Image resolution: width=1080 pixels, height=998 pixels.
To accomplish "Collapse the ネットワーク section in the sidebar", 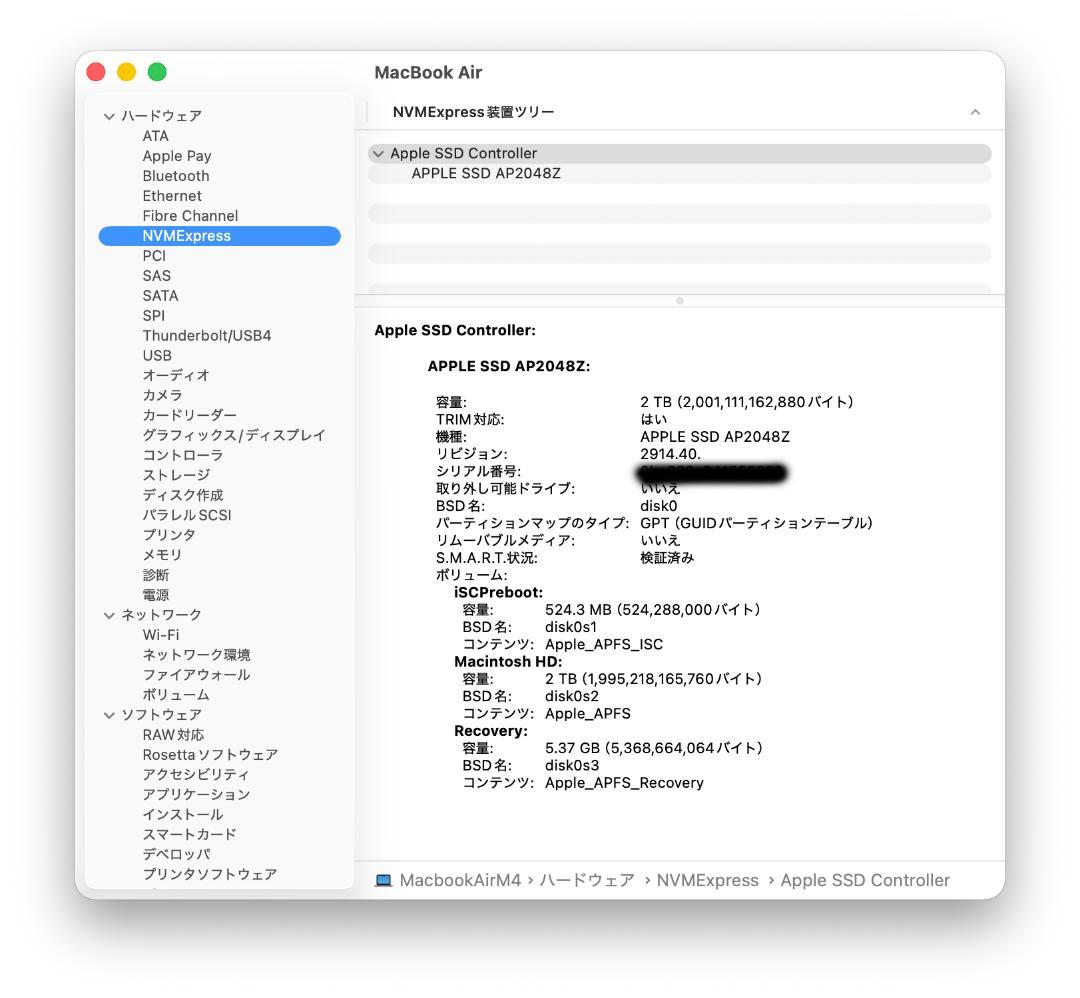I will tap(108, 615).
